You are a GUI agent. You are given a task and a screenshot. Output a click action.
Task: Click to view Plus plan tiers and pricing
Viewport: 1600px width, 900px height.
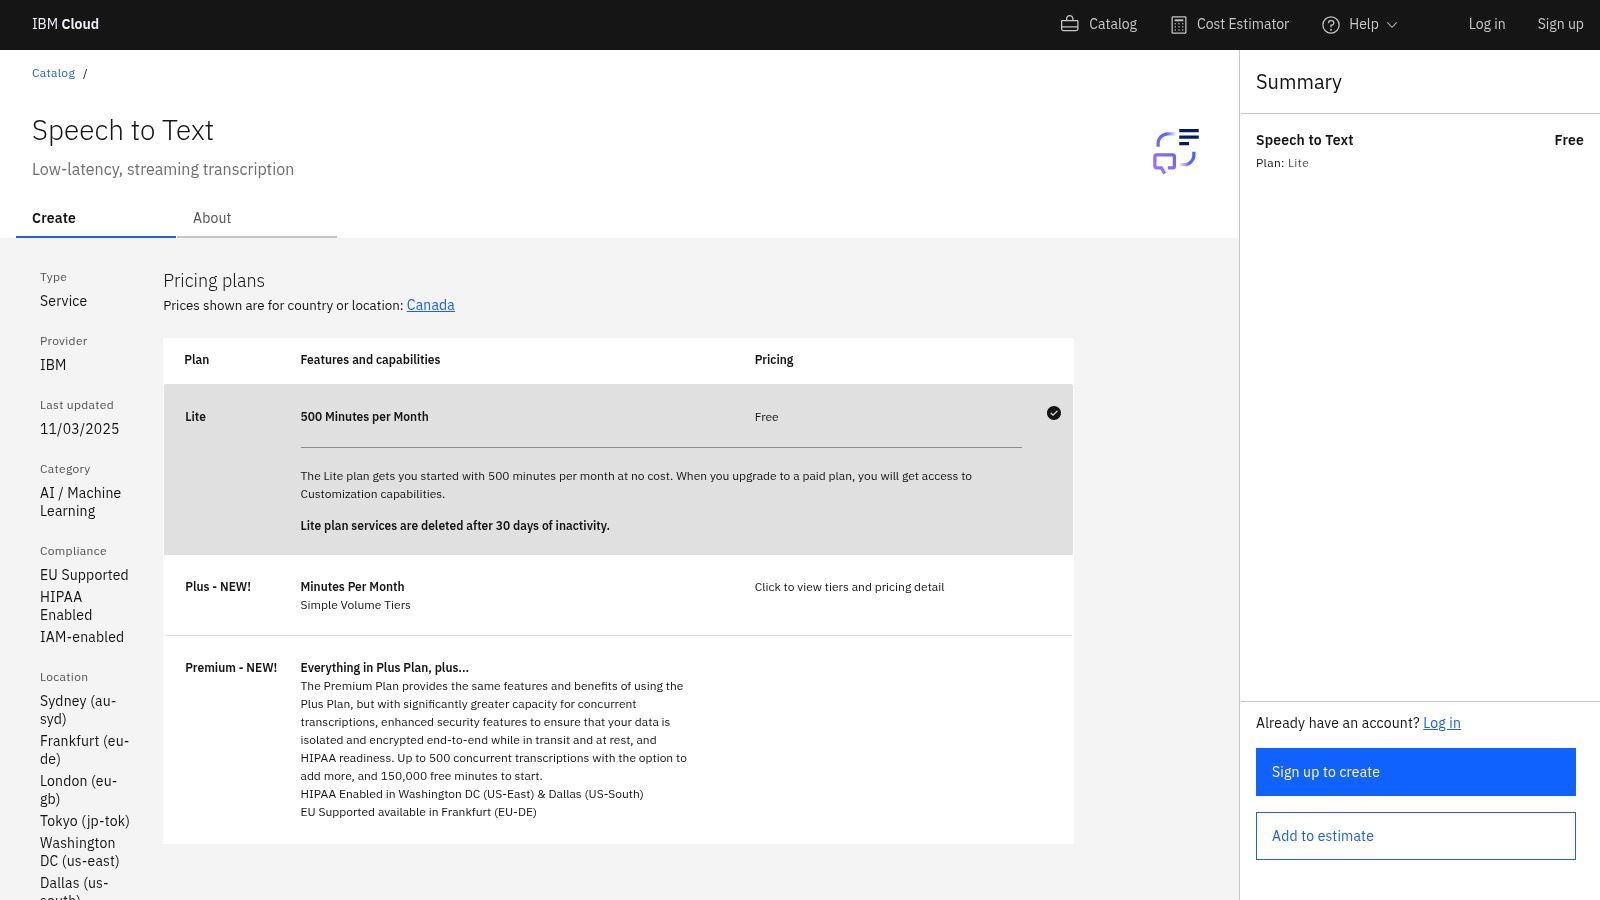tap(849, 587)
